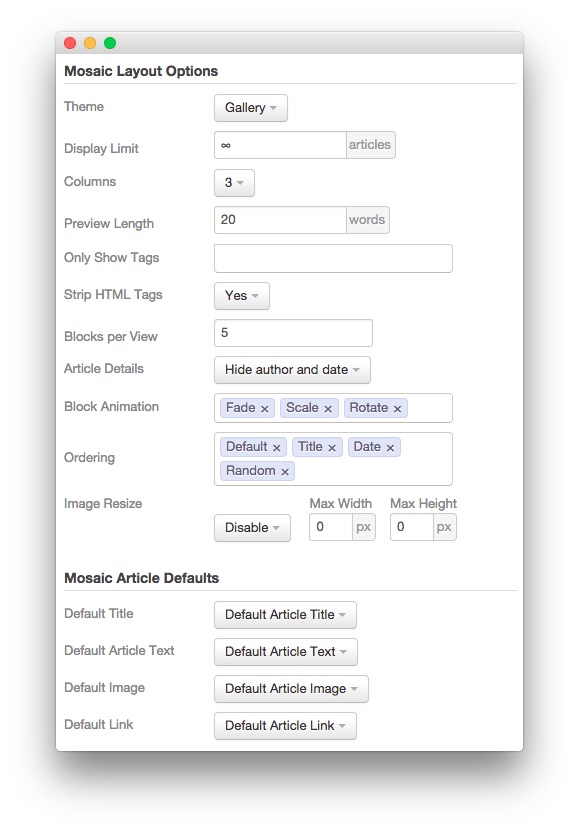Open the Theme Gallery dropdown
Viewport: 579px width, 831px height.
pos(251,108)
